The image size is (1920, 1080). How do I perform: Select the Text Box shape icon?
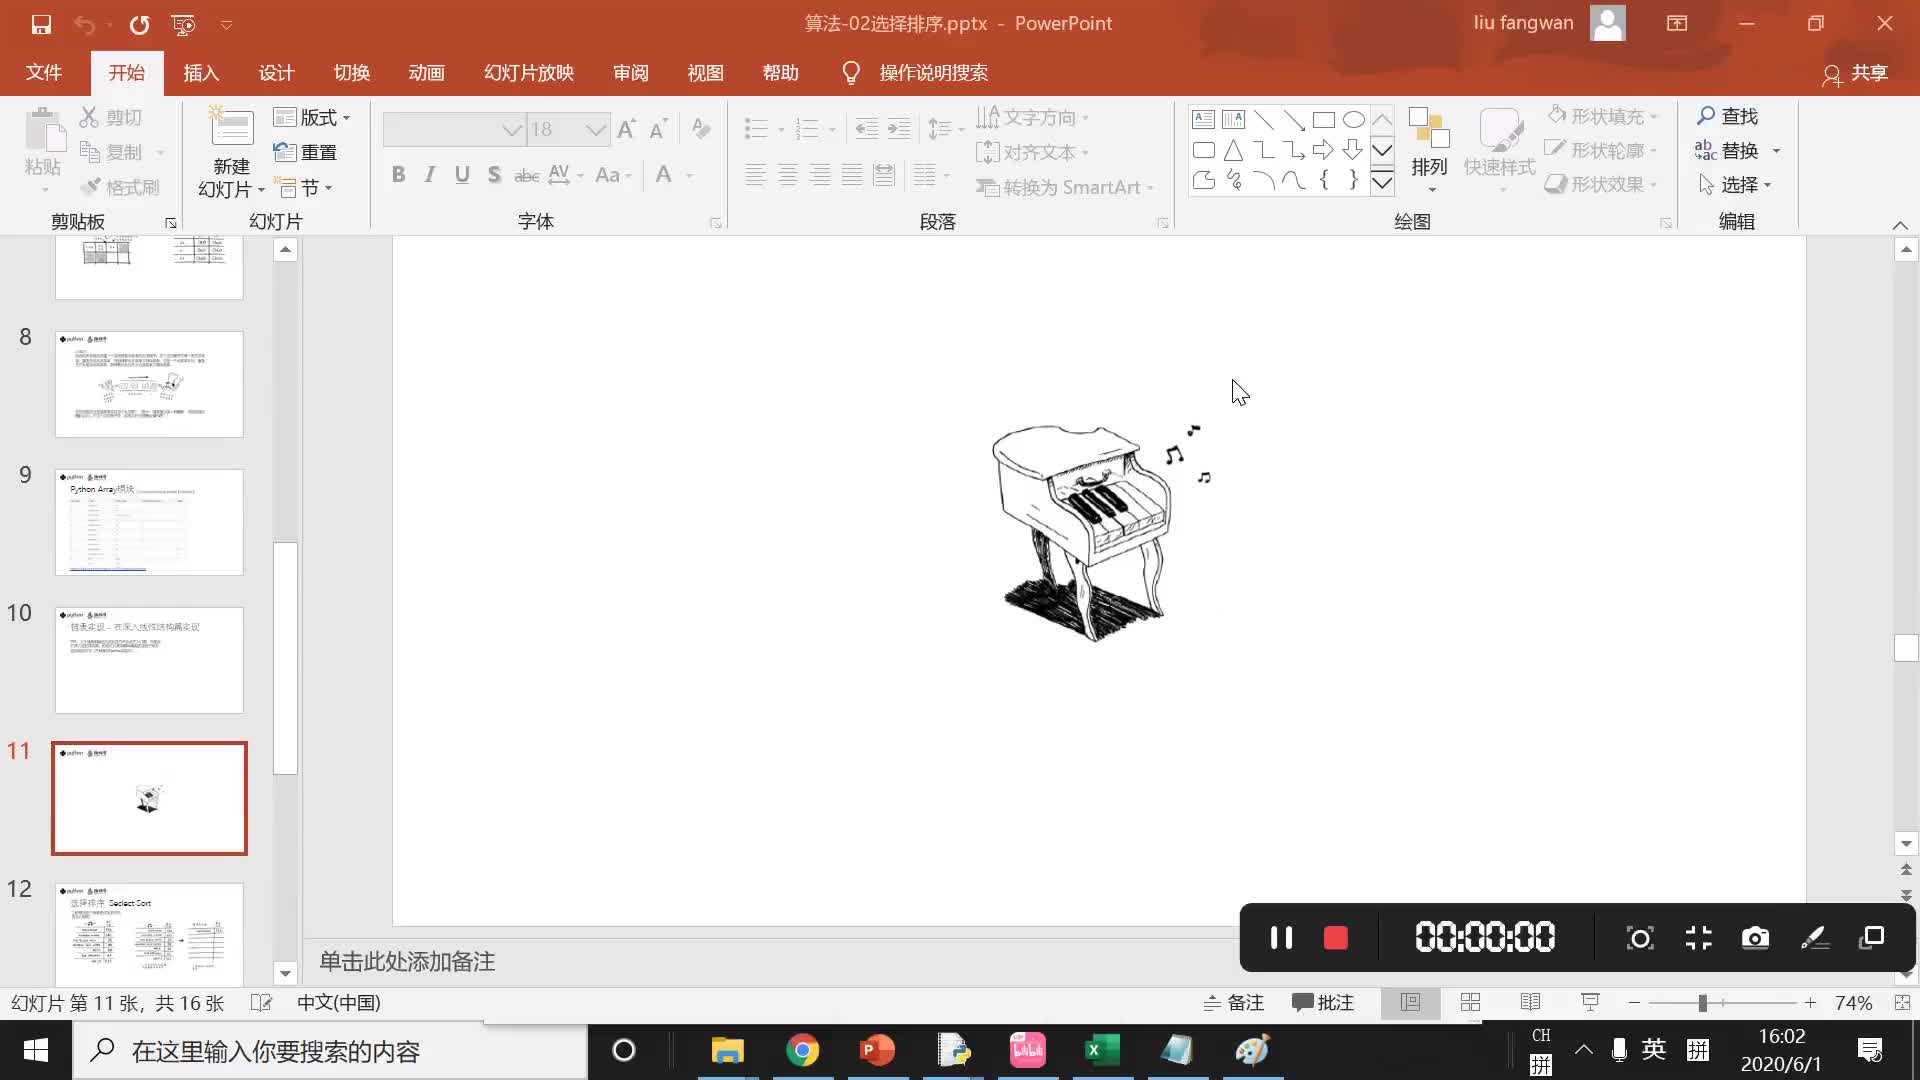click(x=1204, y=120)
